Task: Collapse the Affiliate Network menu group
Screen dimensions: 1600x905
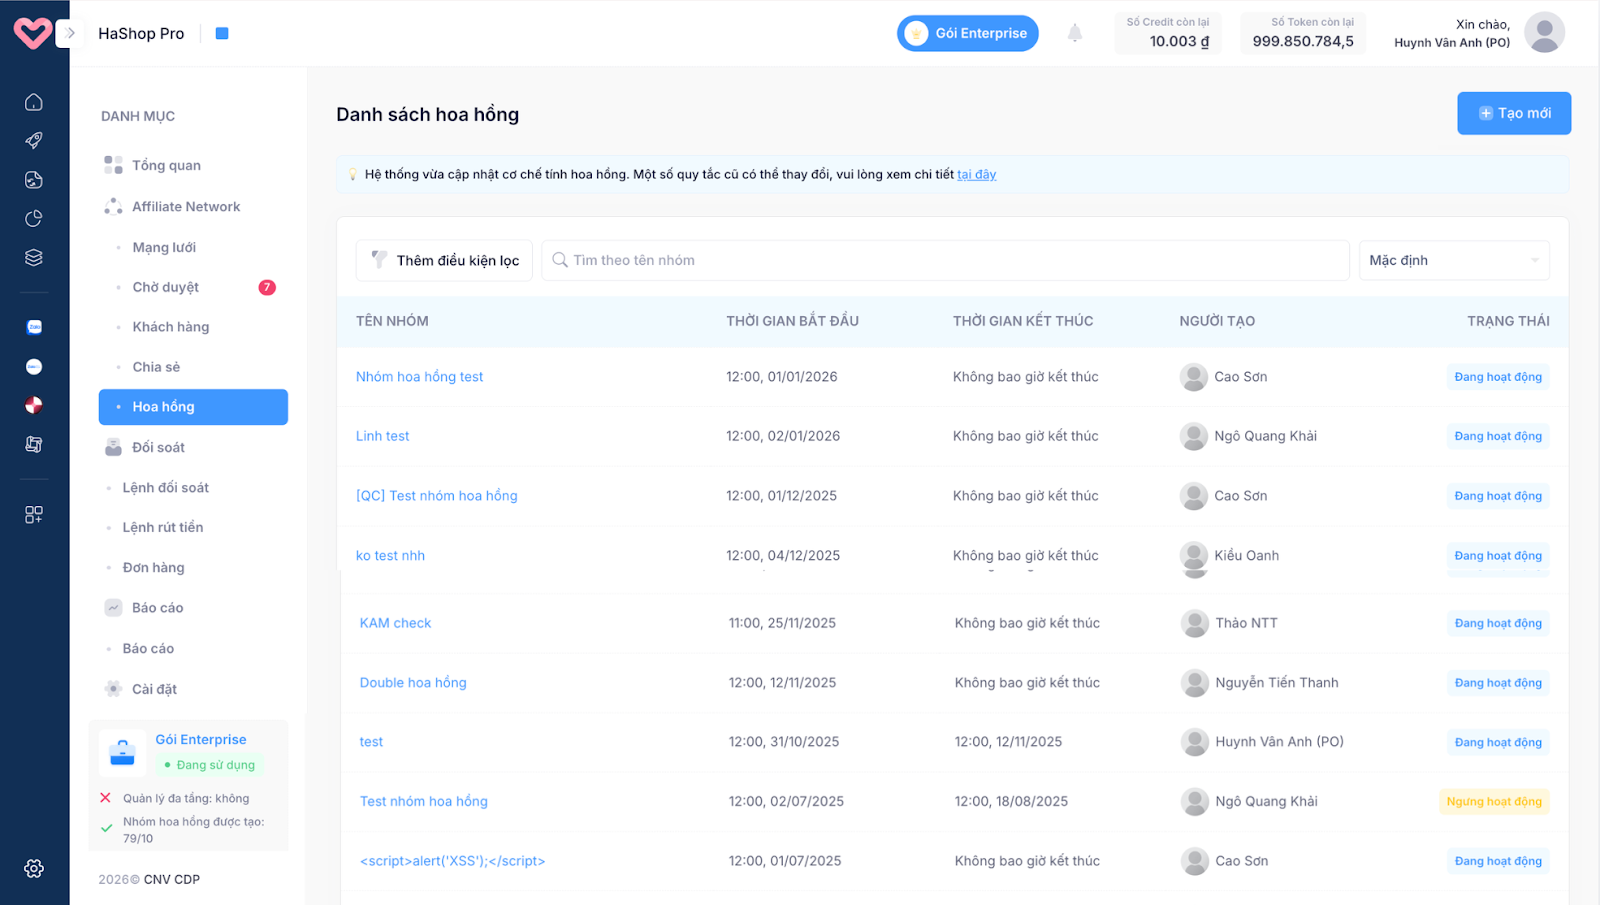Action: click(186, 207)
